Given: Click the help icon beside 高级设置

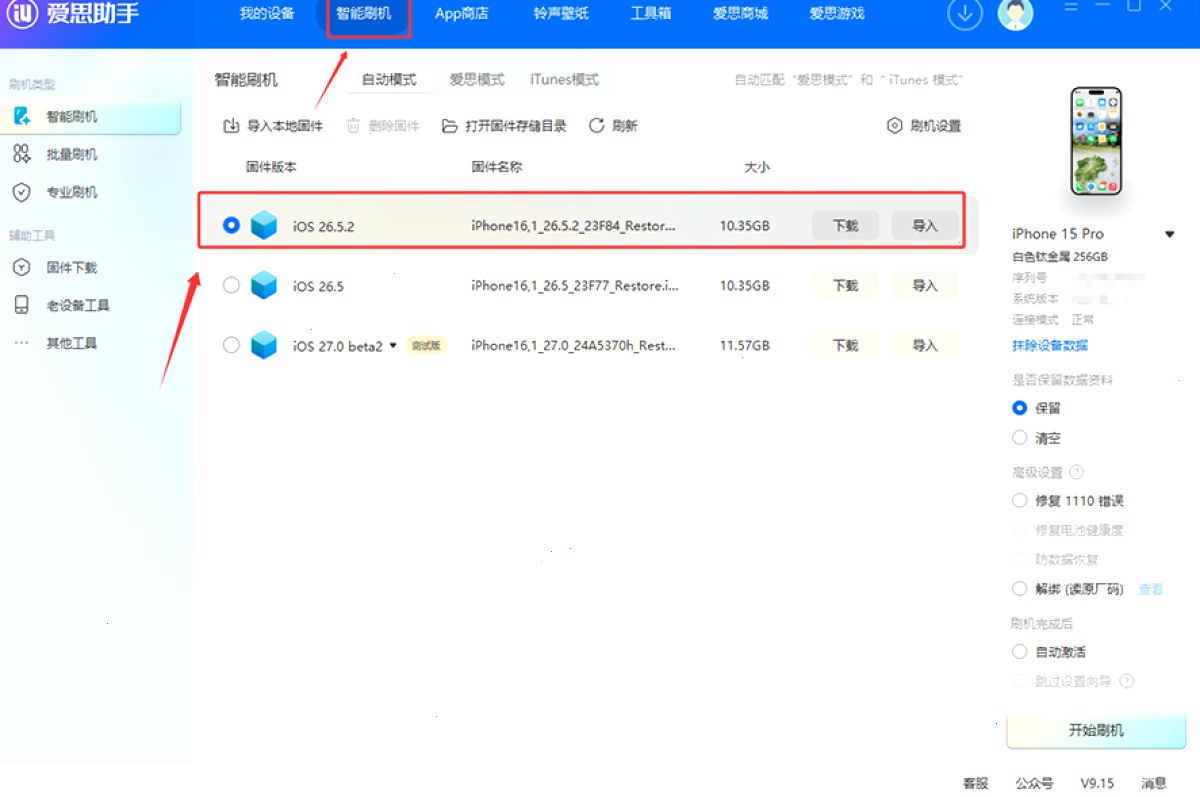Looking at the screenshot, I should [1076, 472].
